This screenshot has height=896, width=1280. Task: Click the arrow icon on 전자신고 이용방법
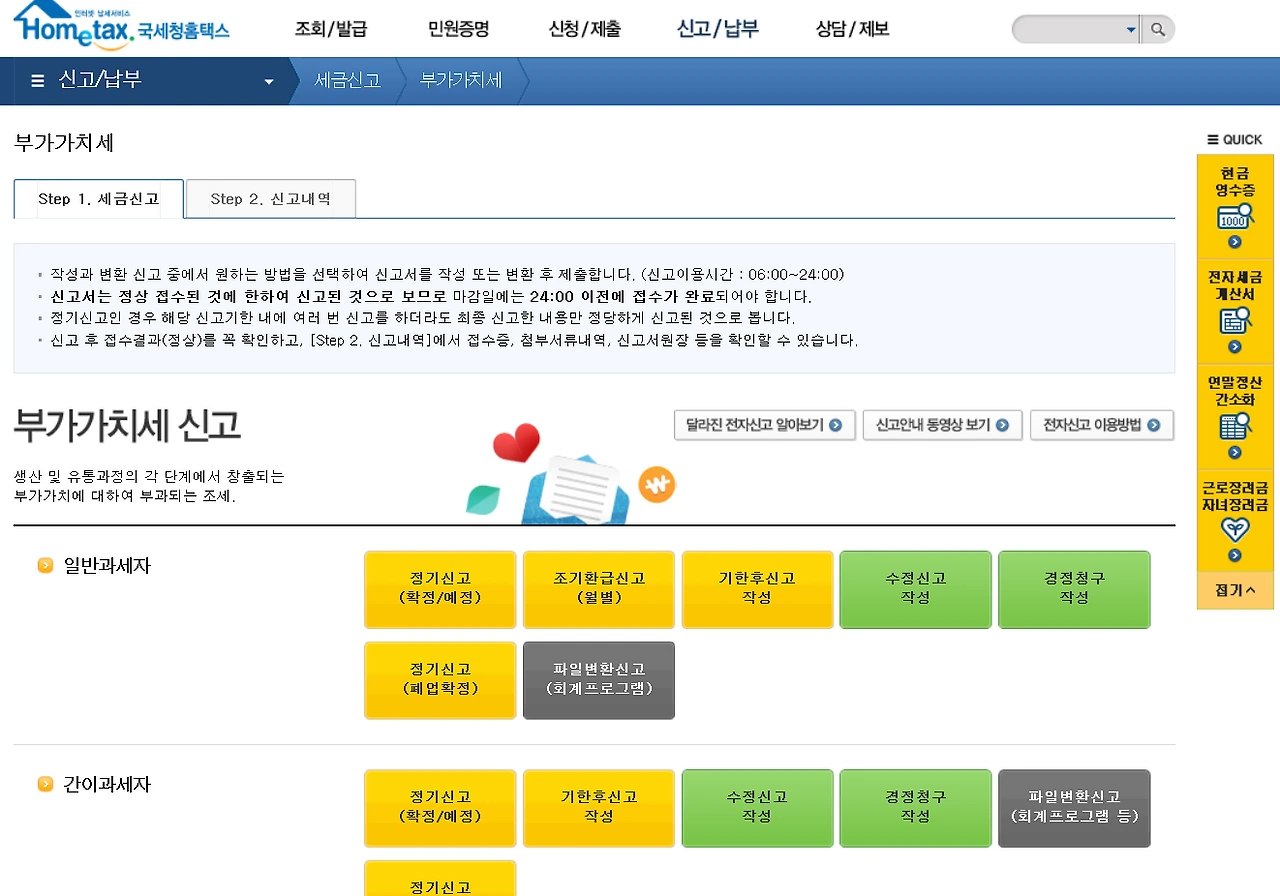point(1154,425)
